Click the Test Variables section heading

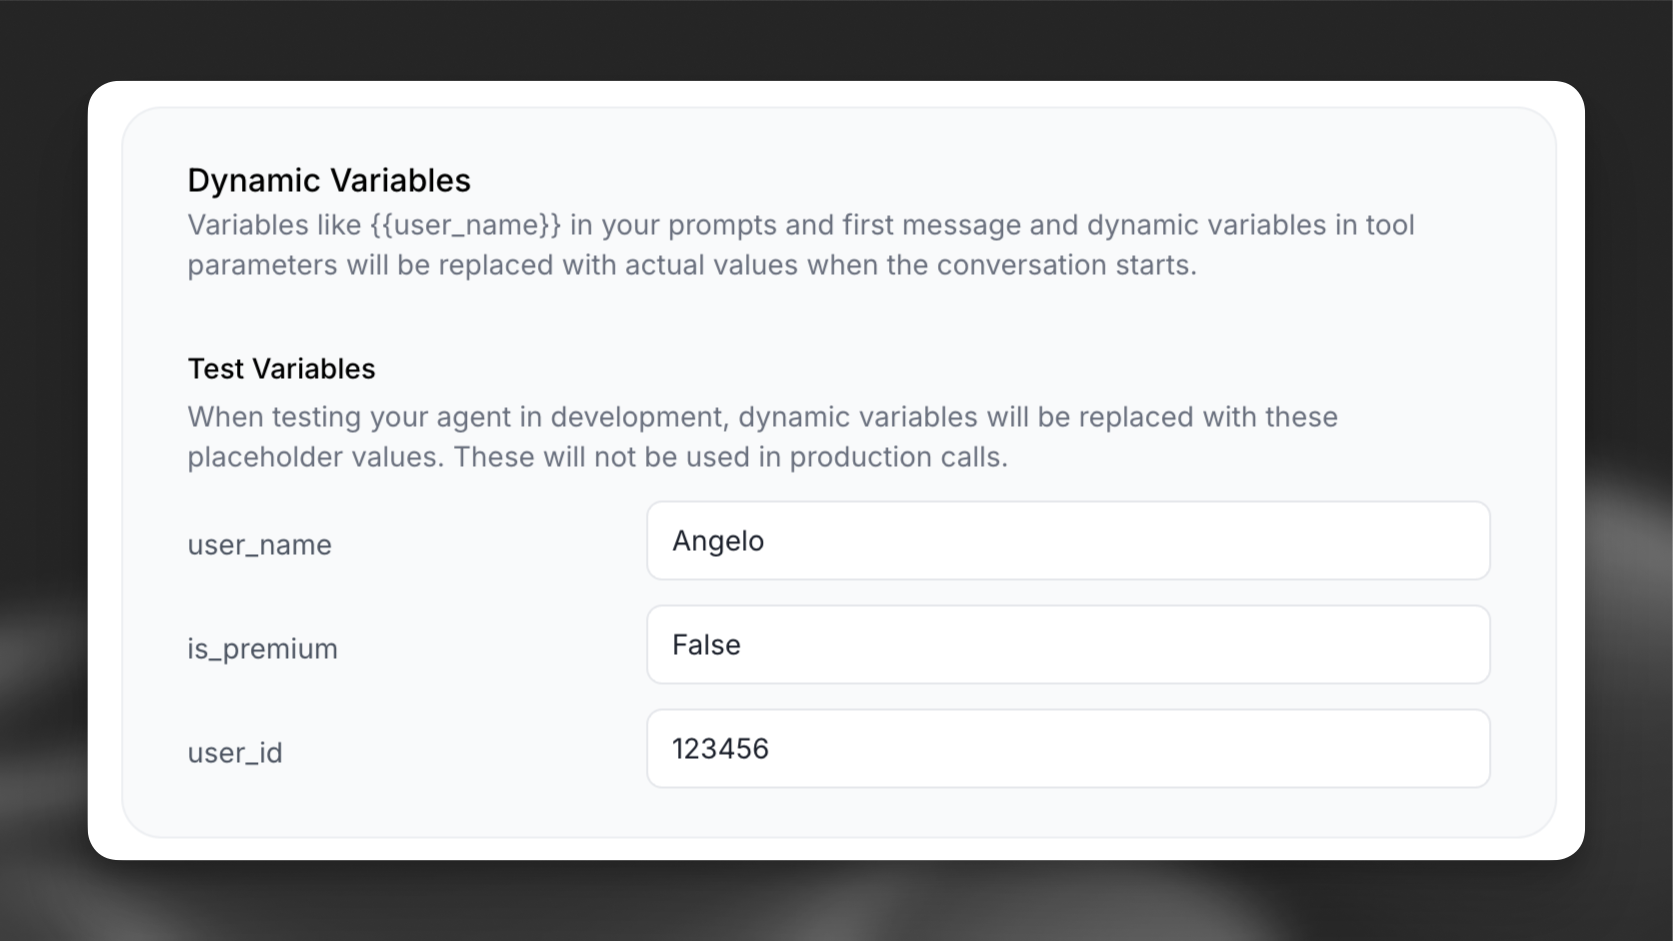pos(281,368)
